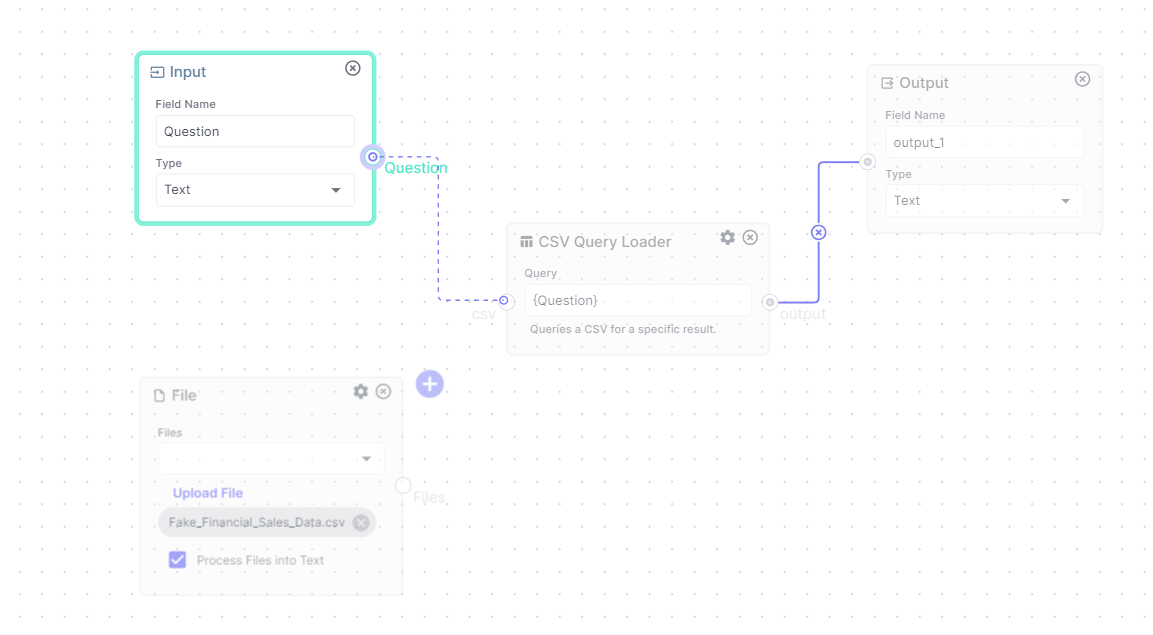Remove Fake_Financial_Sales_Data.csv with its x icon

click(361, 522)
